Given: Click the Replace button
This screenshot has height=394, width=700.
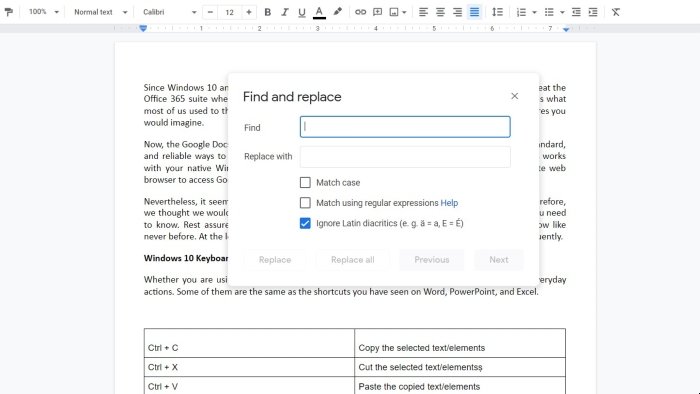Looking at the screenshot, I should click(x=275, y=260).
